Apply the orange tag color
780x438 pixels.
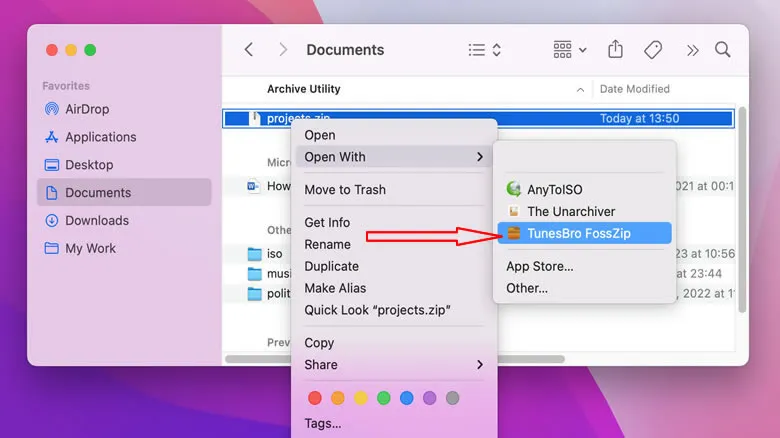[338, 398]
